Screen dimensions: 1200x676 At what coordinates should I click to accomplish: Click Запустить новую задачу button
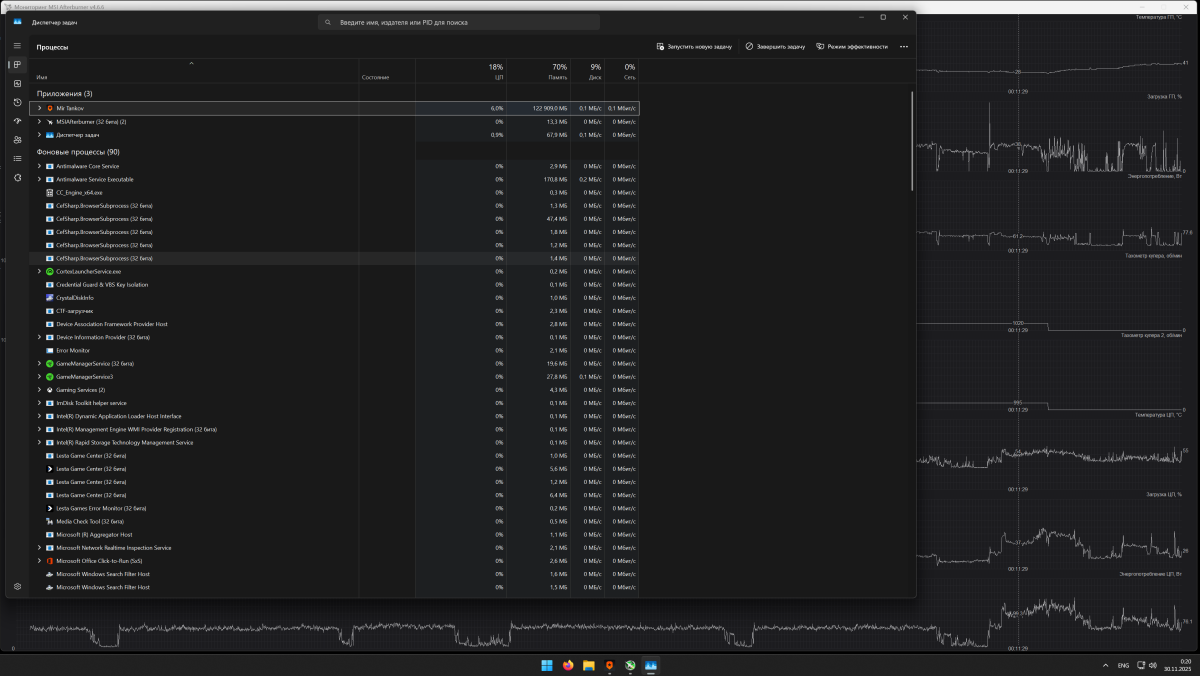(x=694, y=46)
